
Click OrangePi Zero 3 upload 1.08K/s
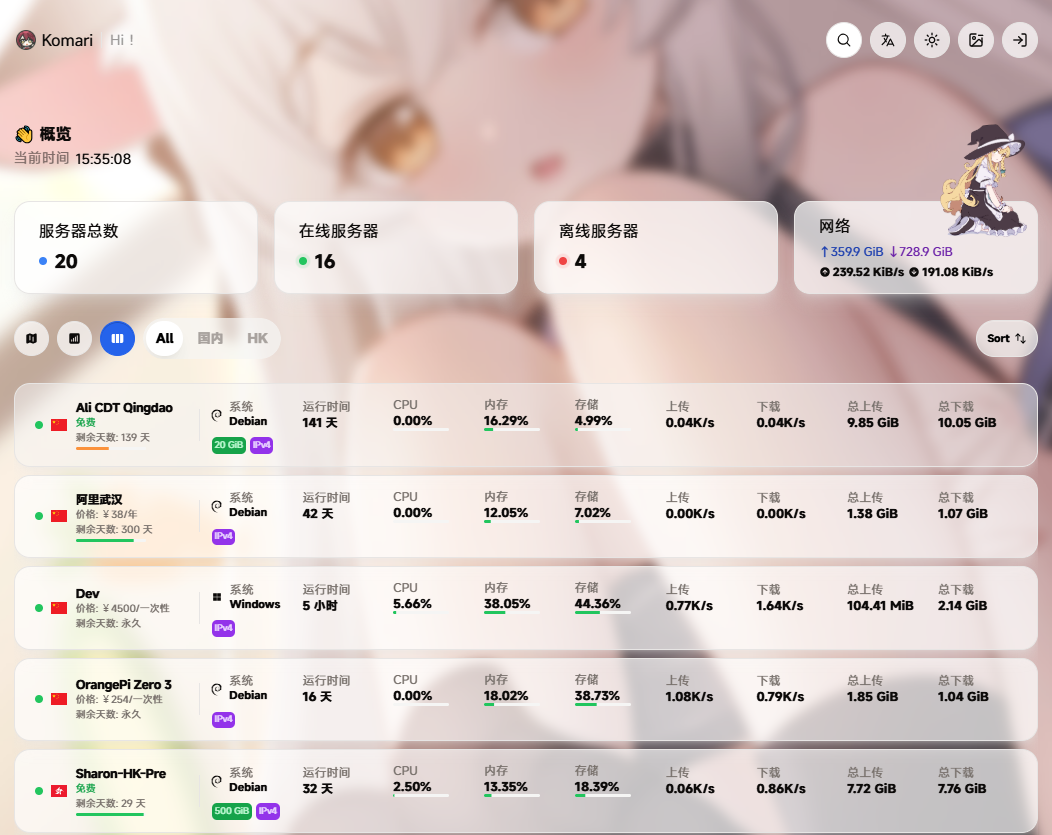[x=689, y=697]
